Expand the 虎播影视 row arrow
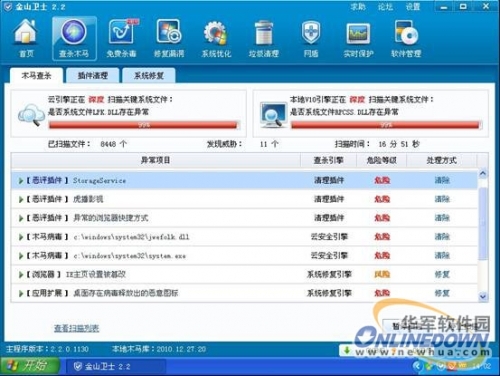Image resolution: width=500 pixels, height=376 pixels. tap(21, 199)
